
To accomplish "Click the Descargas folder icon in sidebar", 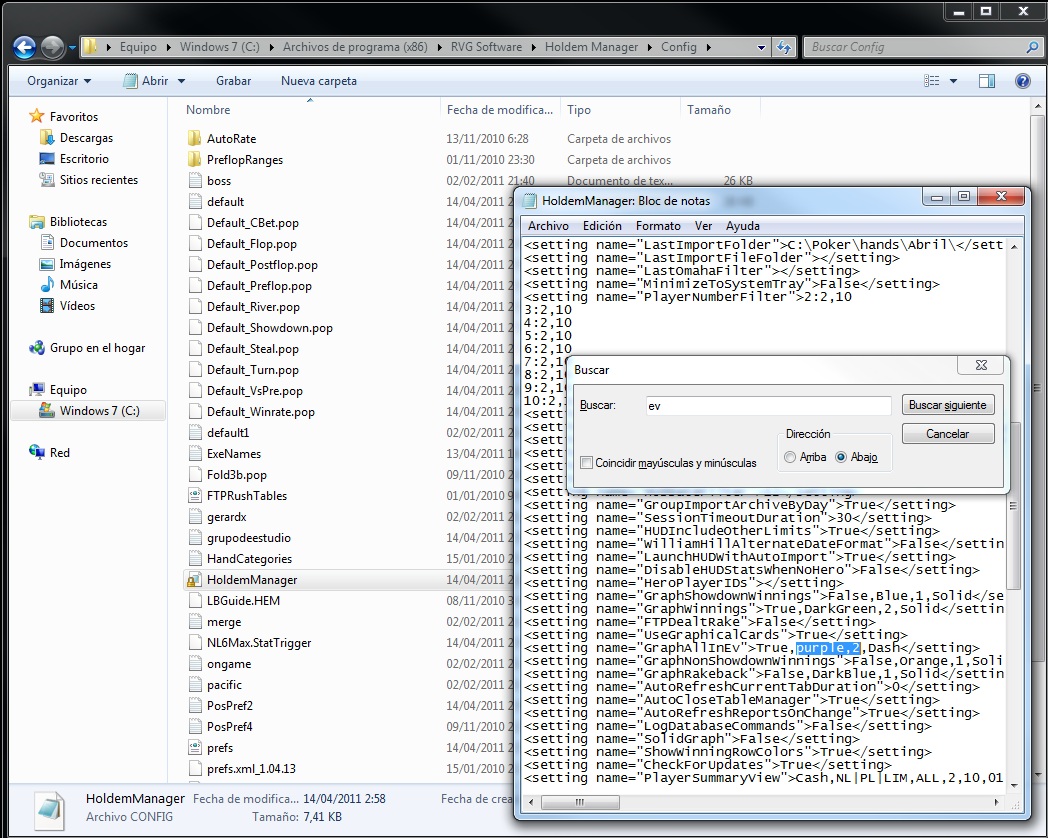I will click(47, 138).
